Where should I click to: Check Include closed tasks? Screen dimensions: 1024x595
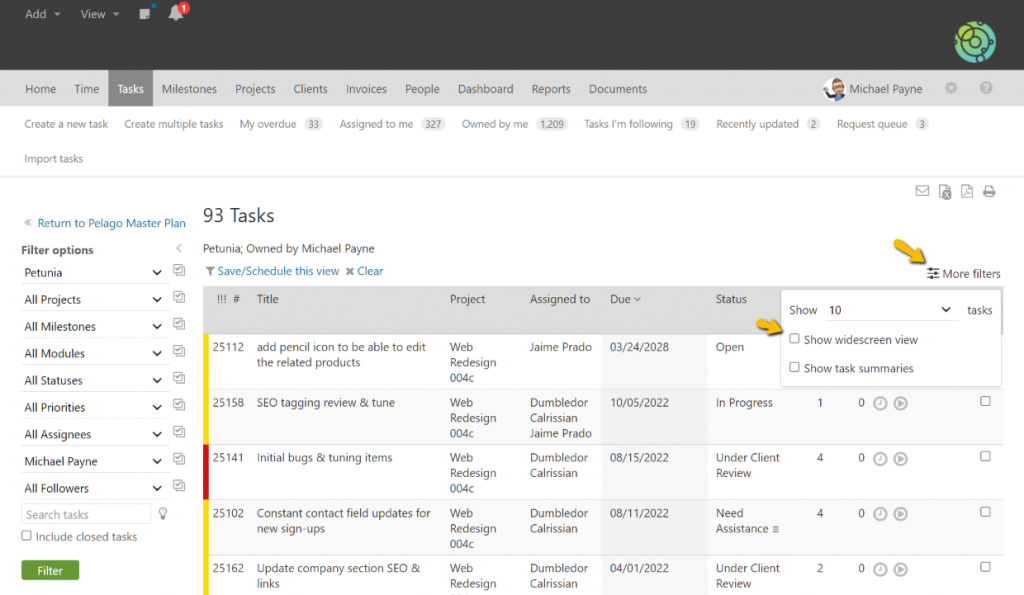click(x=26, y=536)
